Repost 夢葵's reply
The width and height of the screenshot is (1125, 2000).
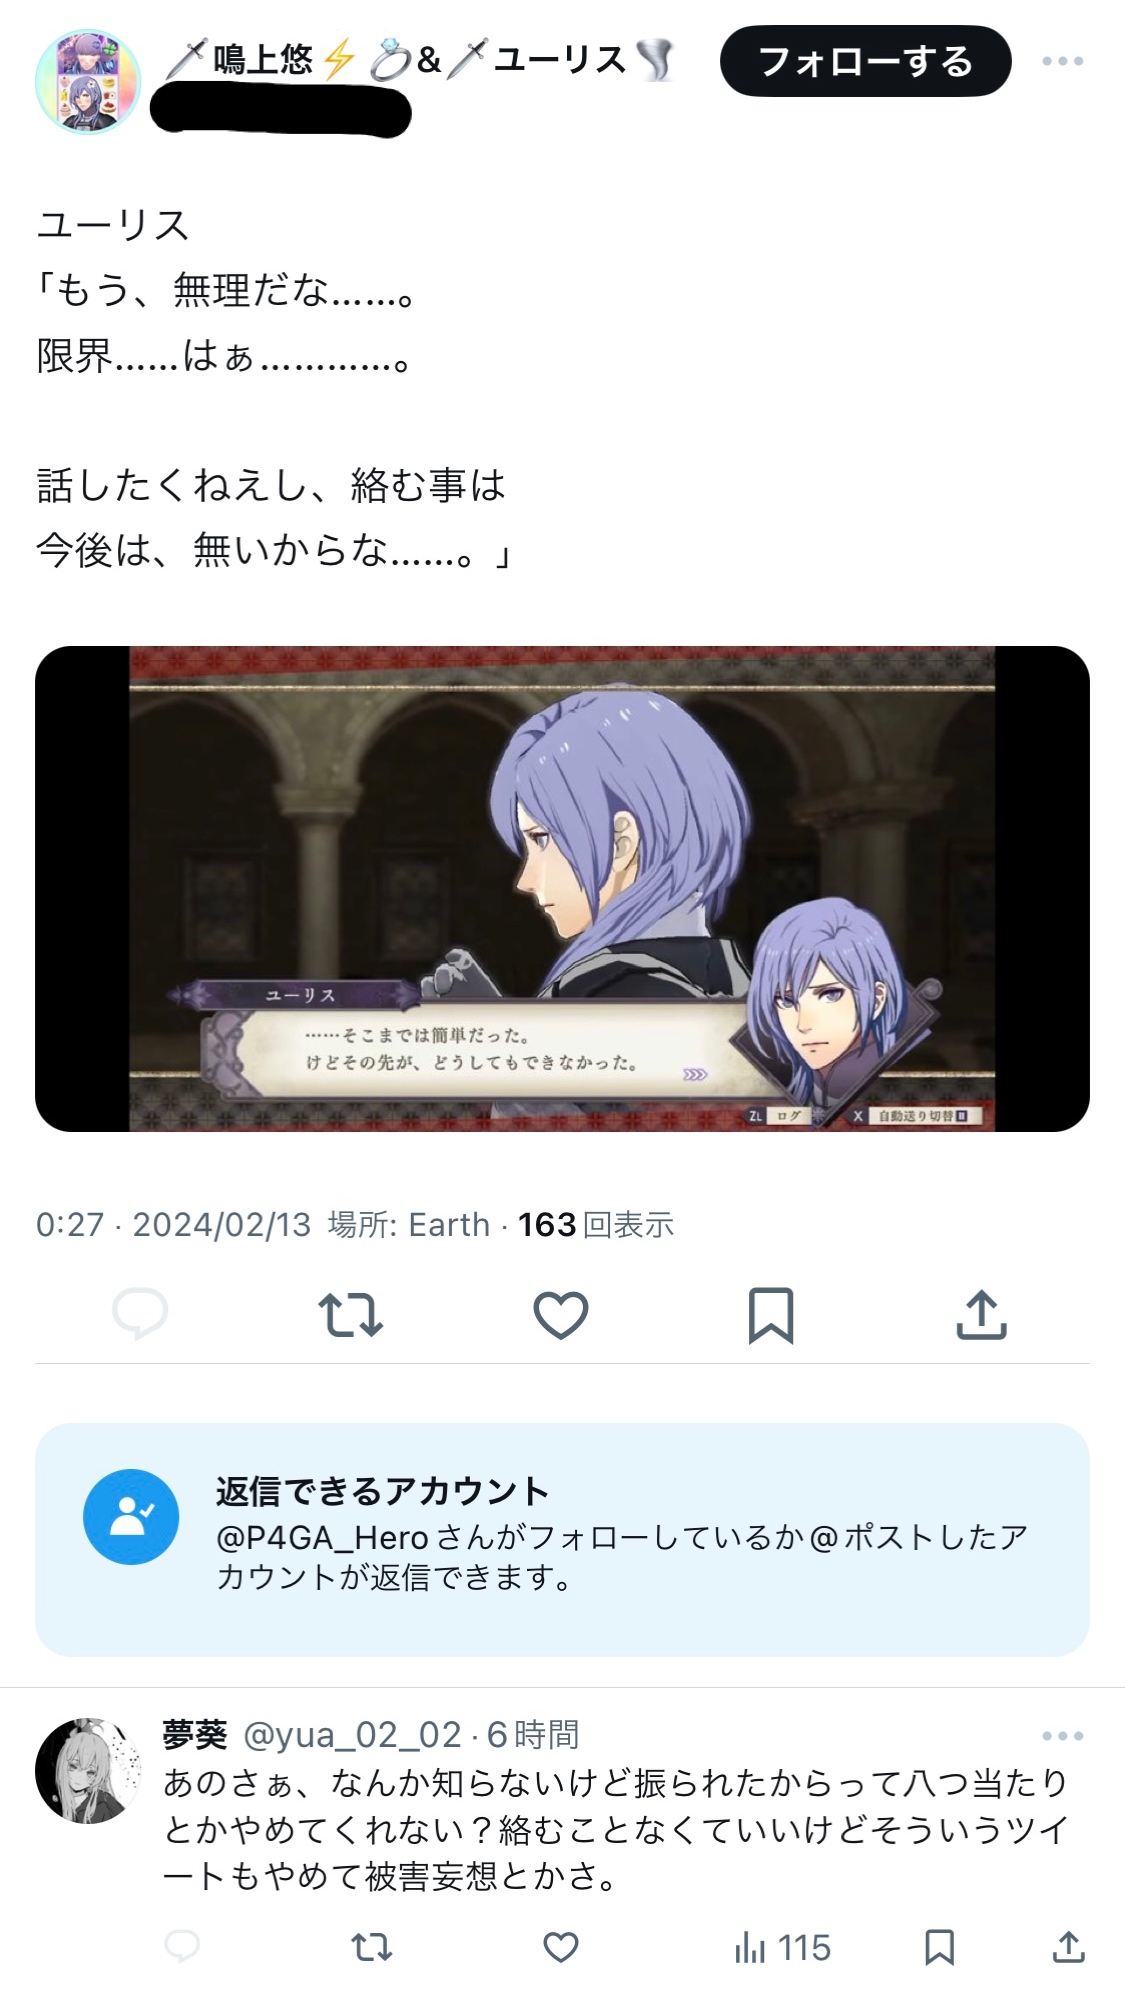coord(372,1947)
